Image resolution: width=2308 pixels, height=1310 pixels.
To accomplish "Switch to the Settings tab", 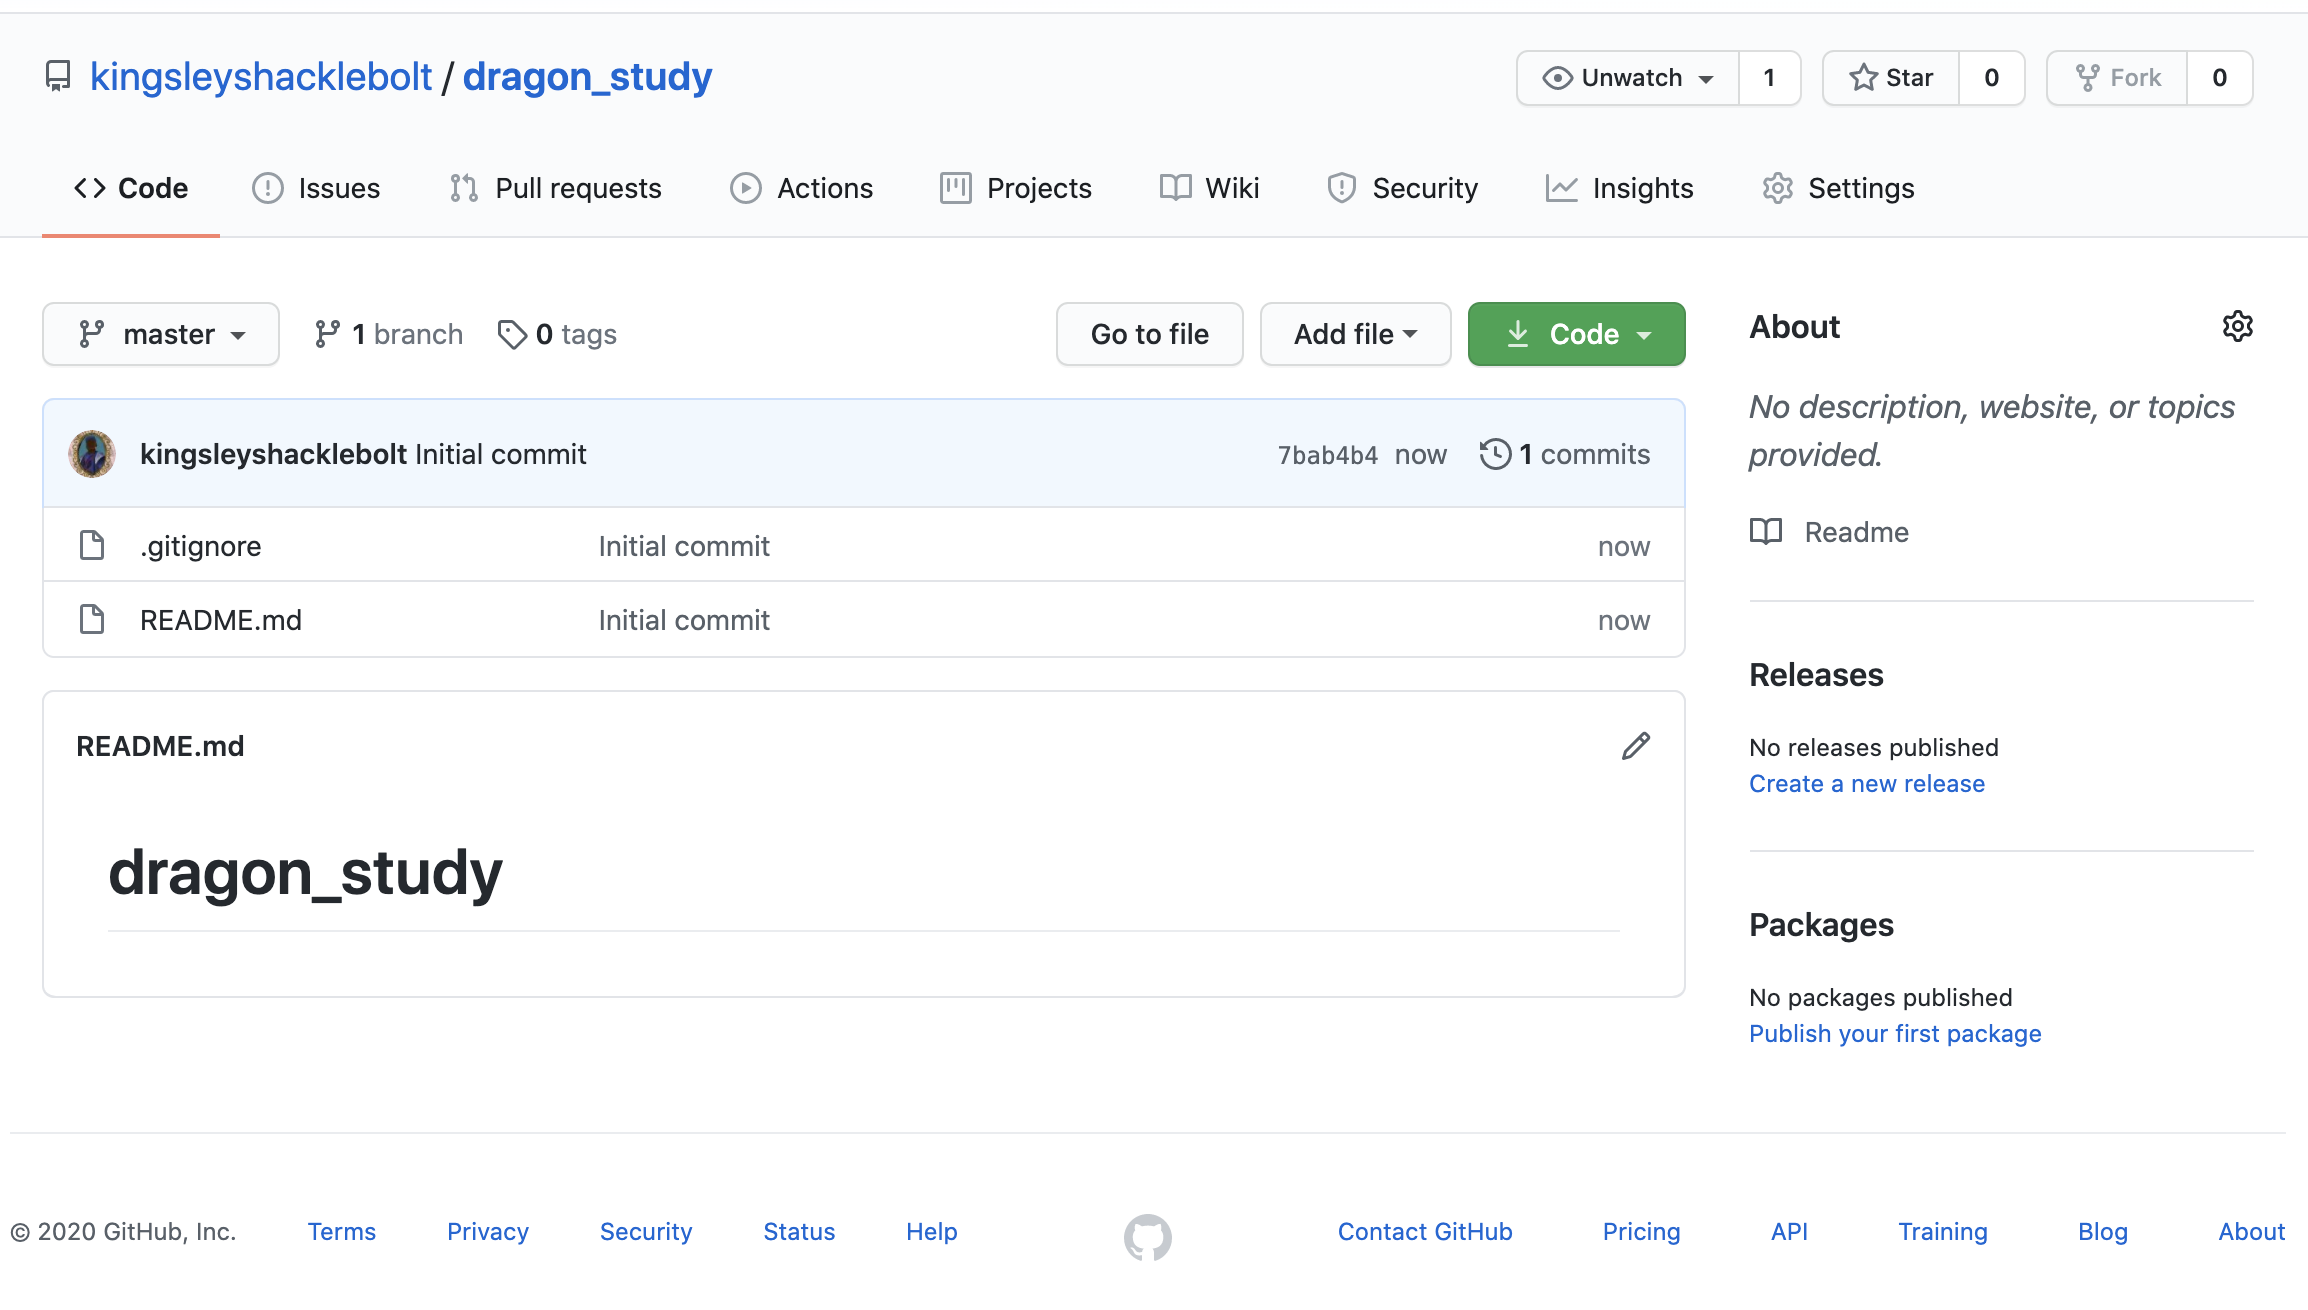I will pyautogui.click(x=1838, y=188).
